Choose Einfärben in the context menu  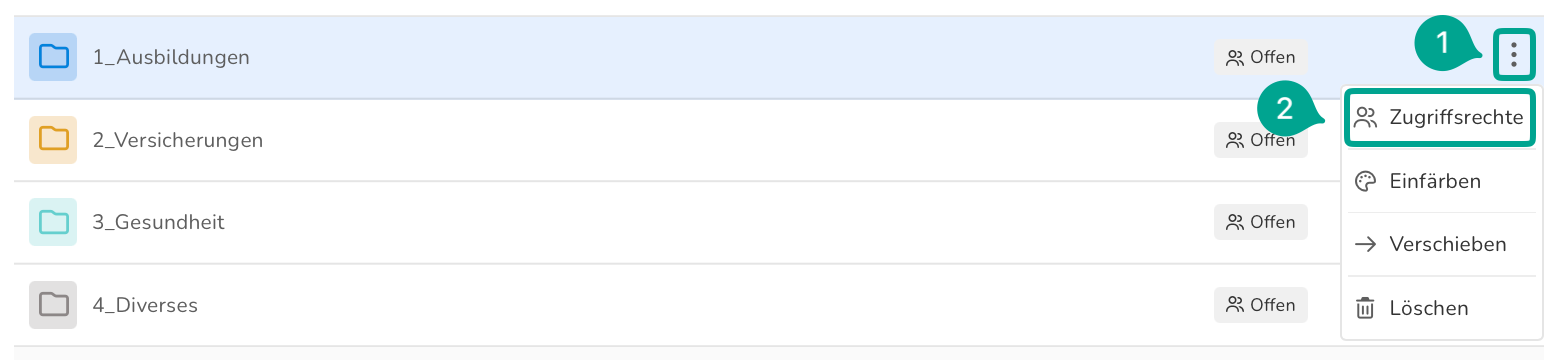click(x=1439, y=181)
